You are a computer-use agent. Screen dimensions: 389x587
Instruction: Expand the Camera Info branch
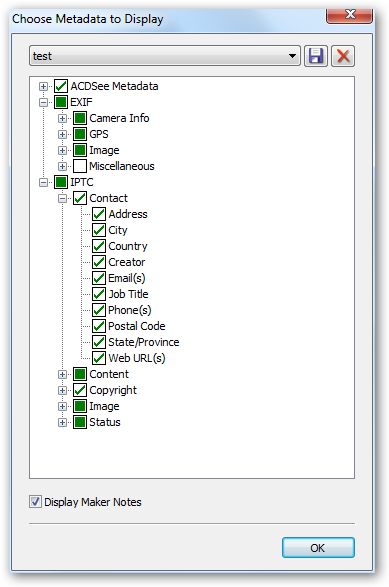tap(63, 119)
